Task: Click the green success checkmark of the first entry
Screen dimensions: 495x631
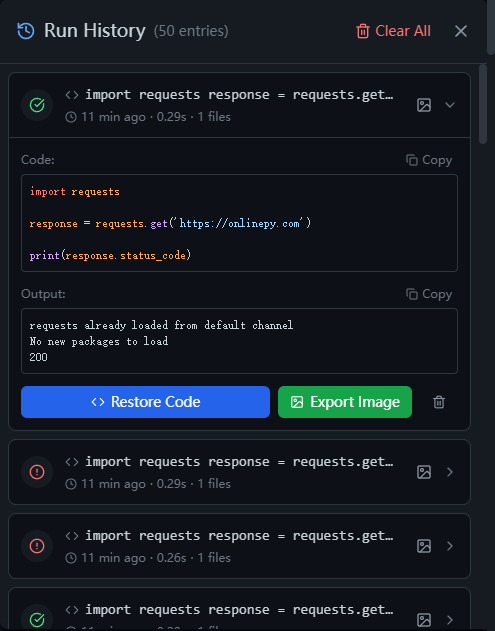Action: pyautogui.click(x=37, y=105)
